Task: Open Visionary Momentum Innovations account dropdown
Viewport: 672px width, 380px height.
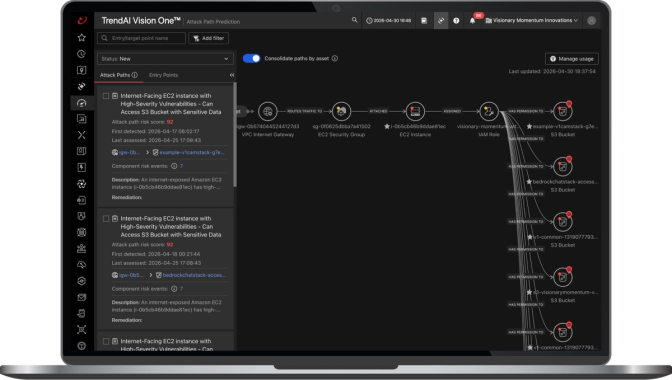Action: point(531,21)
